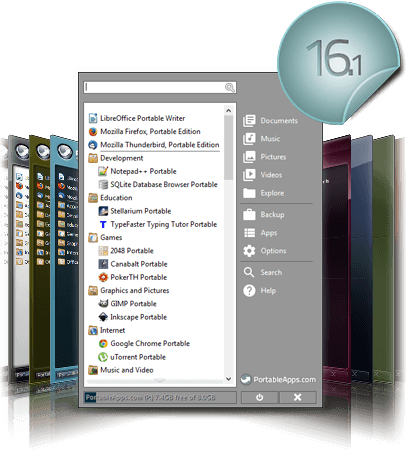Click the Google Chrome Portable icon

click(x=103, y=343)
